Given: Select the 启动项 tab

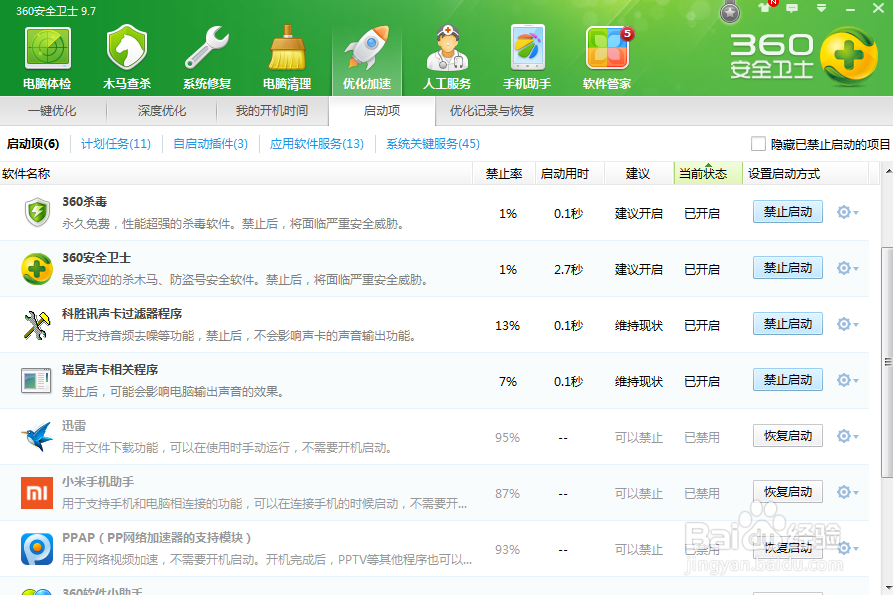Looking at the screenshot, I should [382, 111].
